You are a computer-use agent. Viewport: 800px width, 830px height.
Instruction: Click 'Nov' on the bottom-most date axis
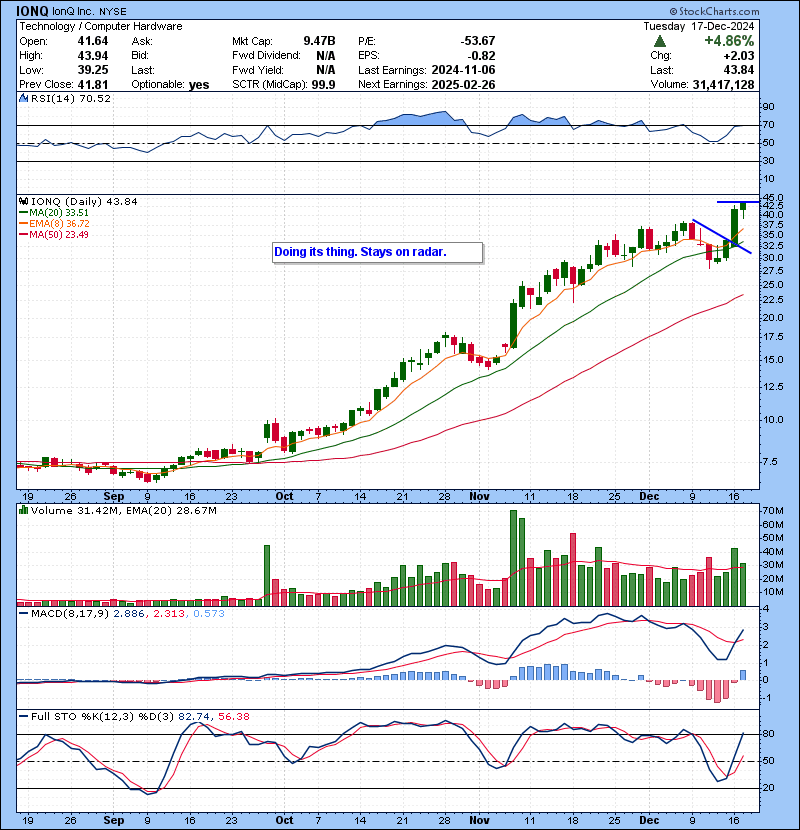pos(479,820)
